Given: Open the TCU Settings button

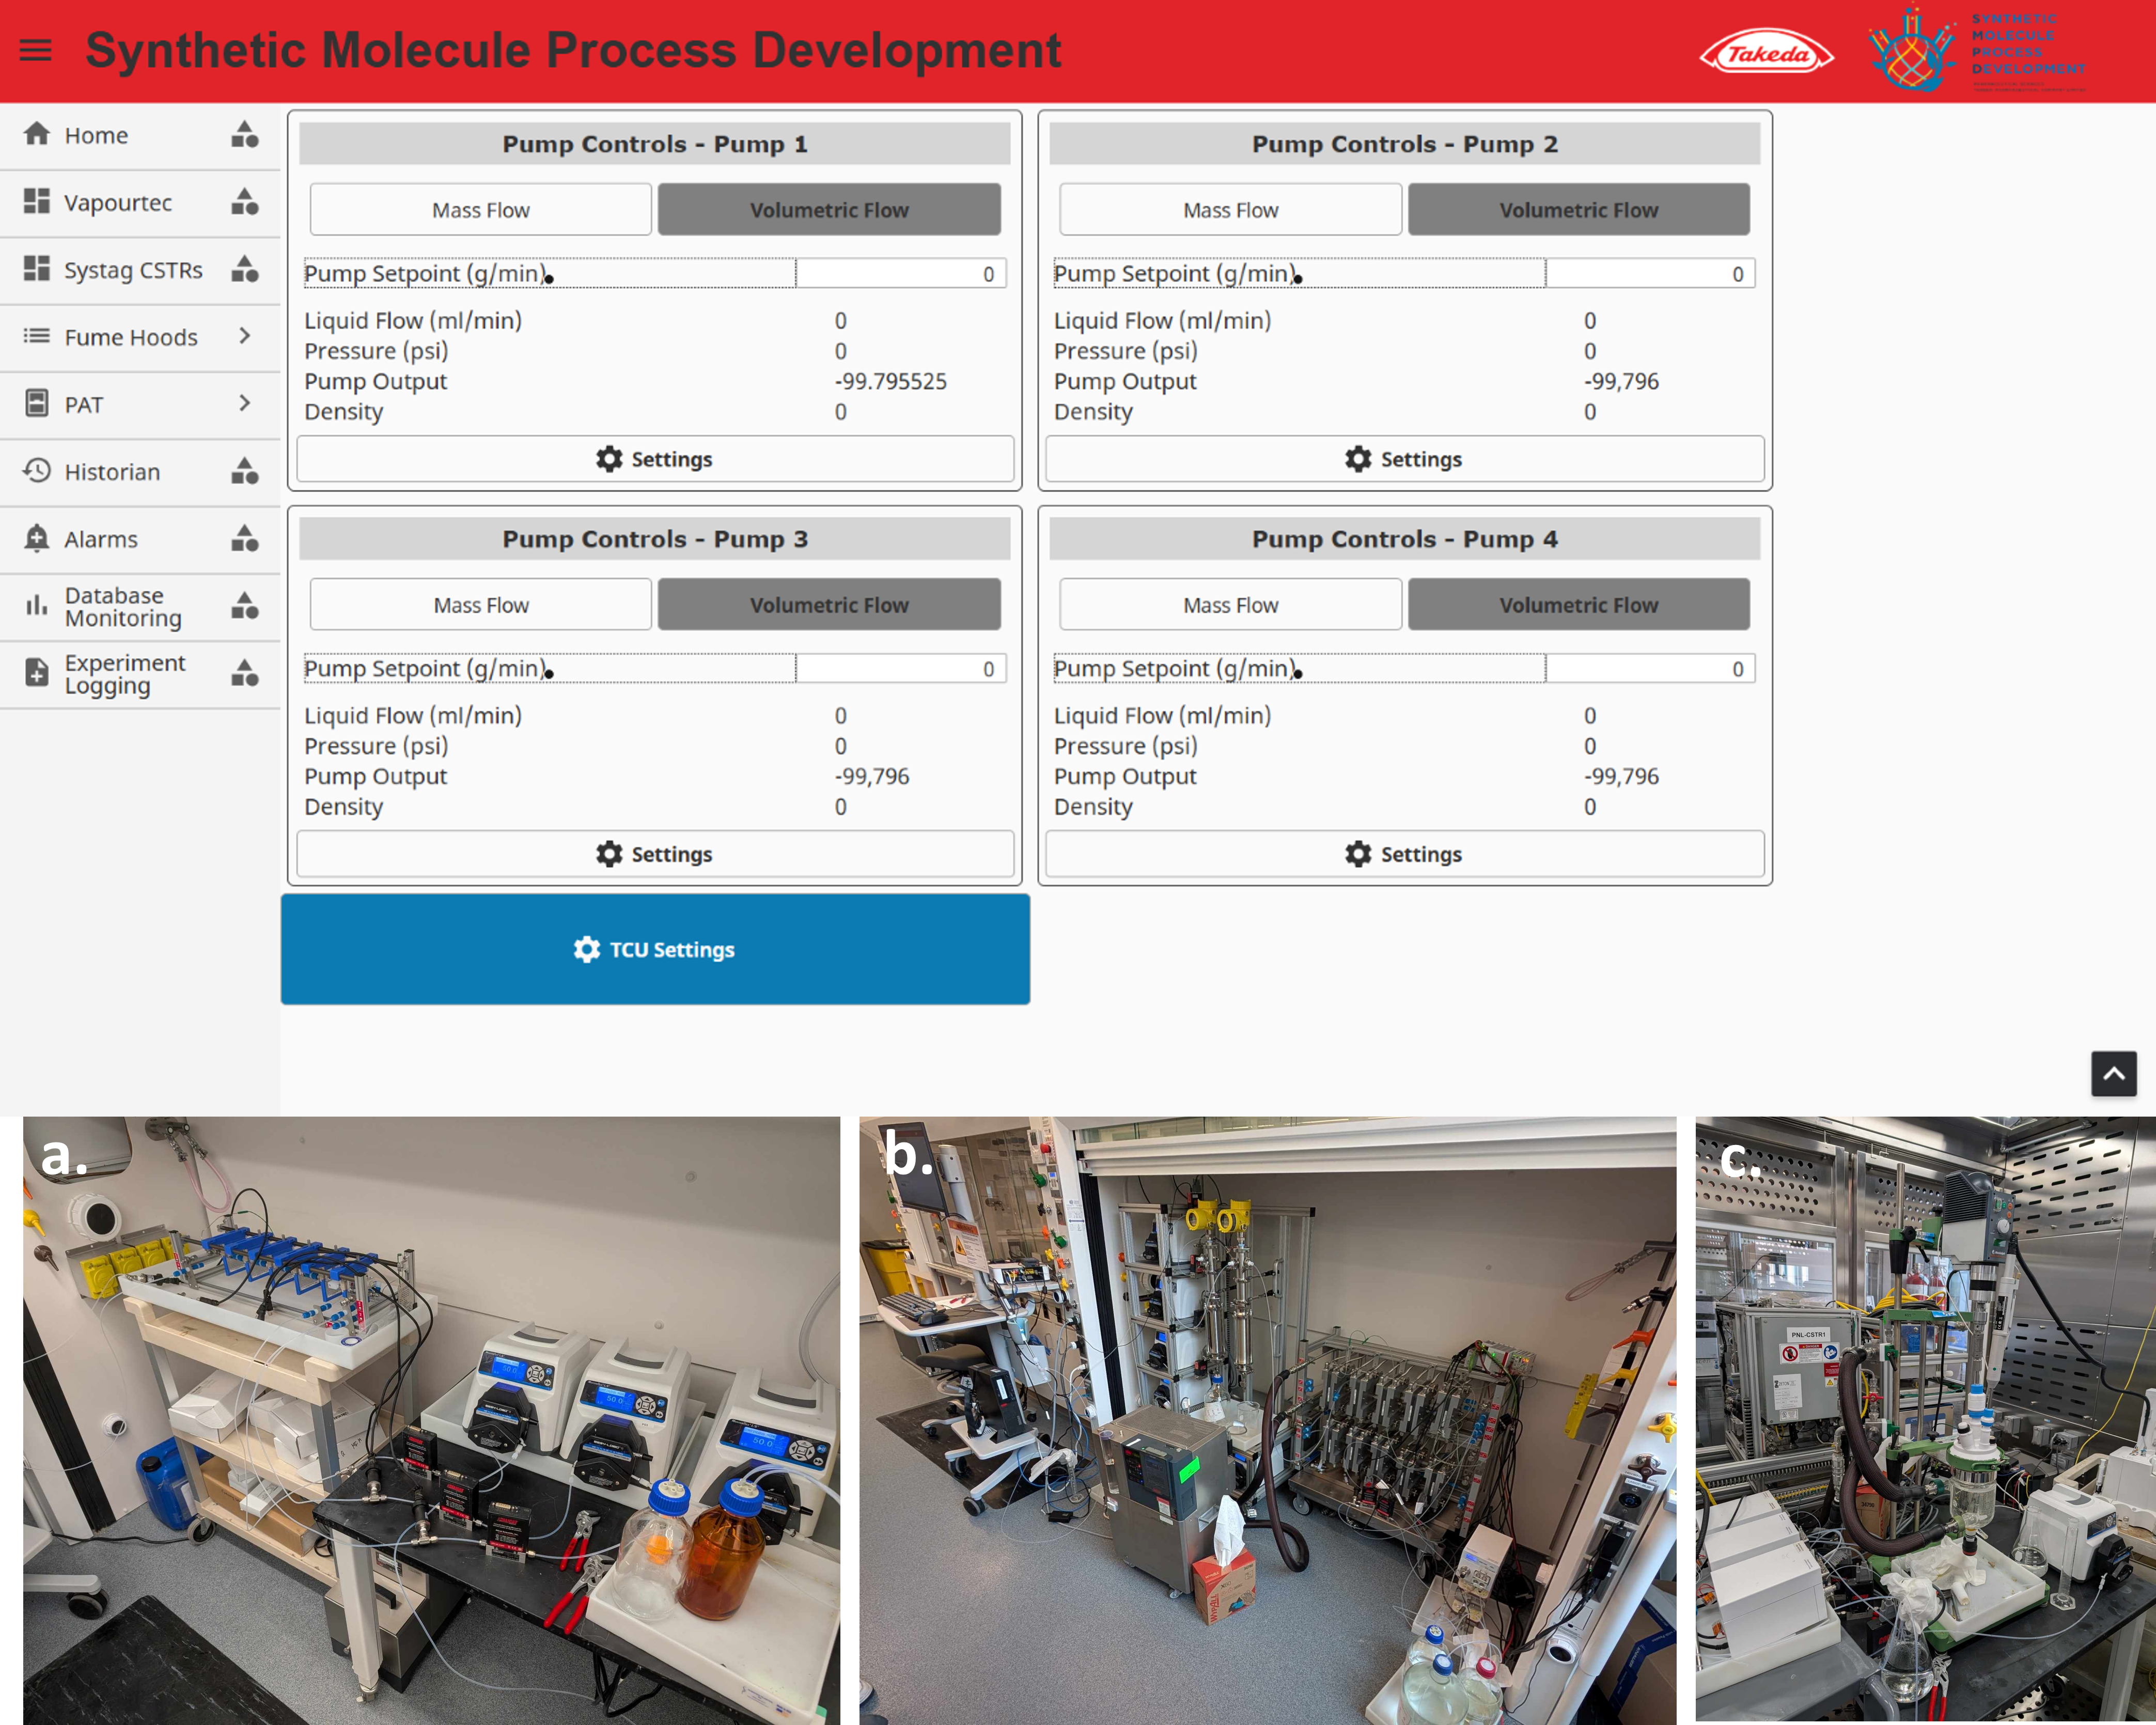Looking at the screenshot, I should click(x=655, y=949).
